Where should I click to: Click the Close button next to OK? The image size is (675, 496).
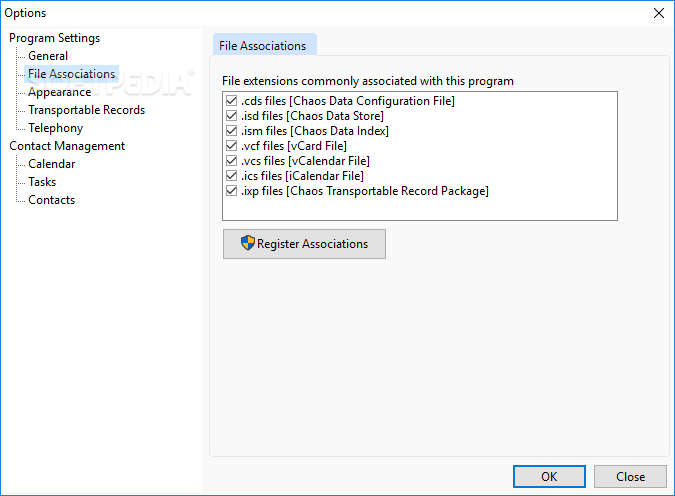tap(630, 477)
